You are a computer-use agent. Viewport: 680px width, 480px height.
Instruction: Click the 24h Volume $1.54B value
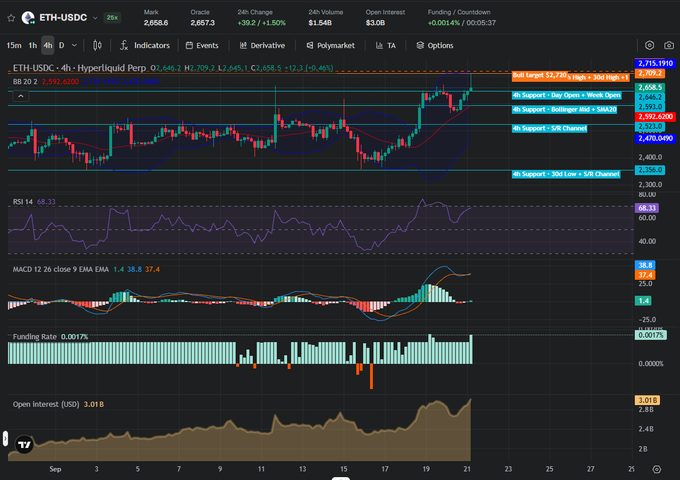pos(320,23)
